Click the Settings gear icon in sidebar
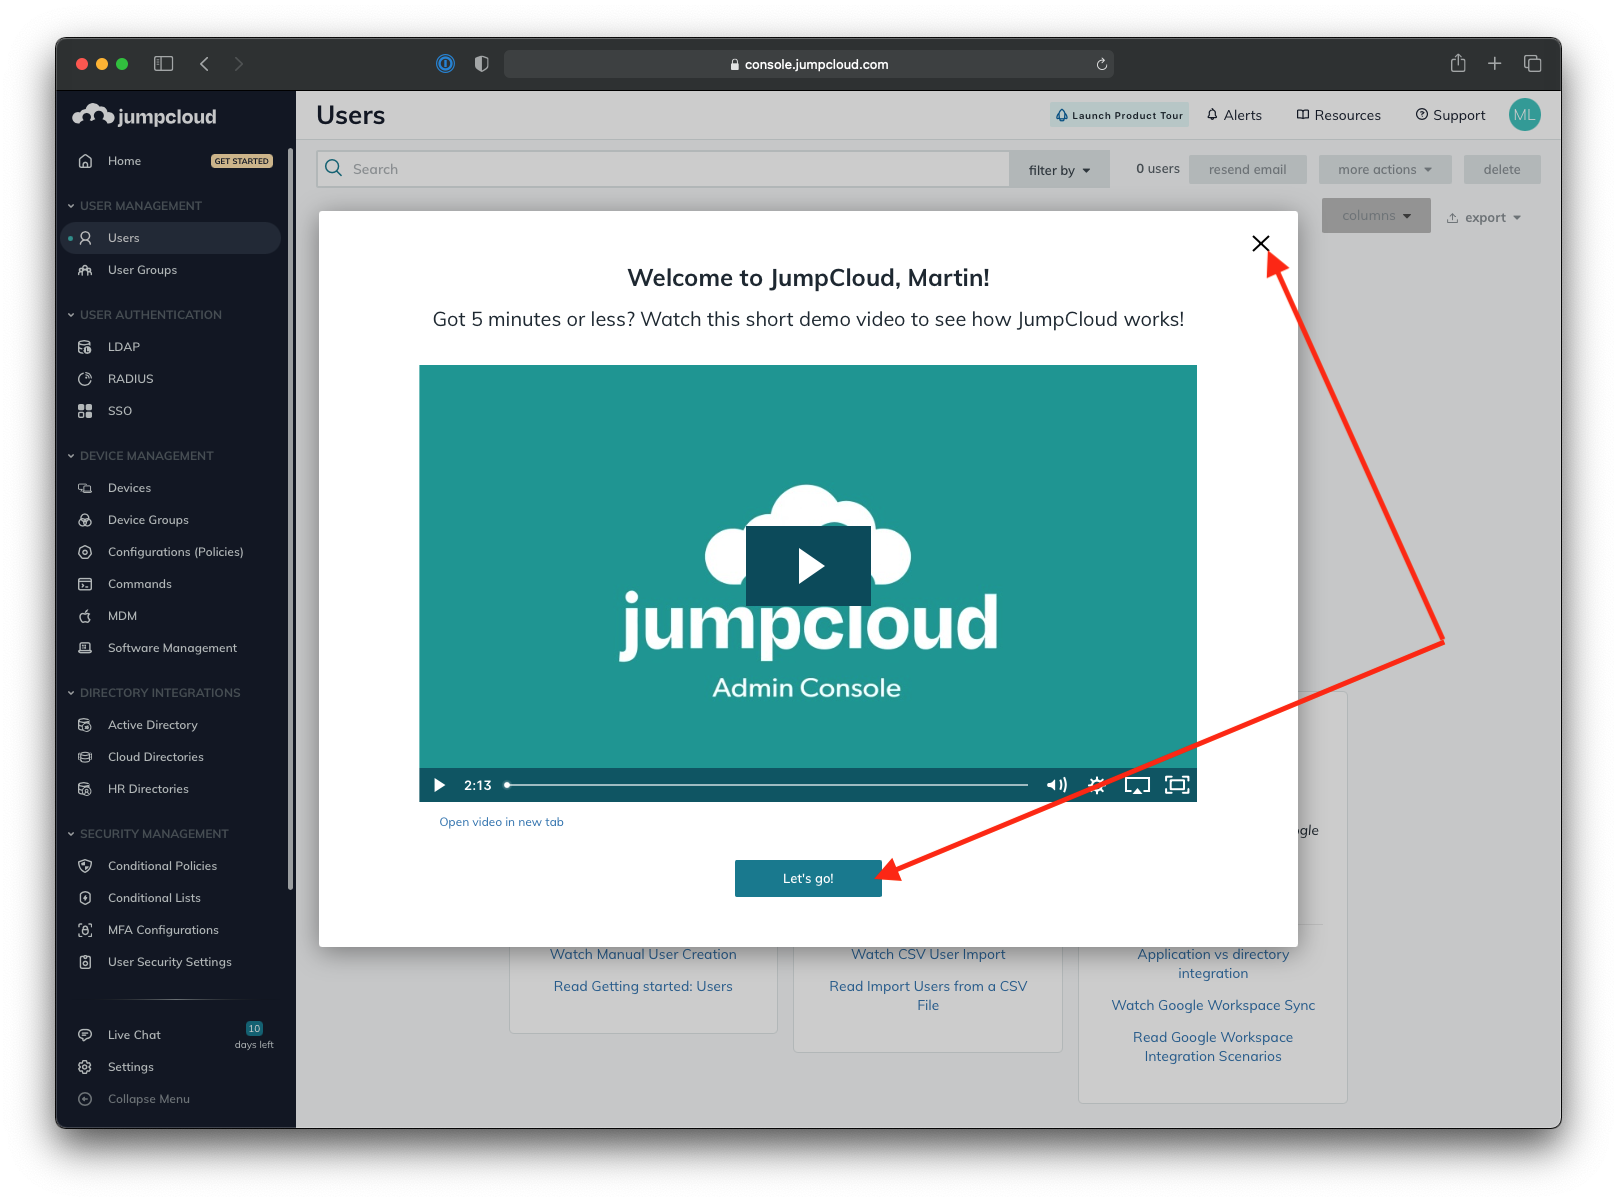 coord(85,1067)
